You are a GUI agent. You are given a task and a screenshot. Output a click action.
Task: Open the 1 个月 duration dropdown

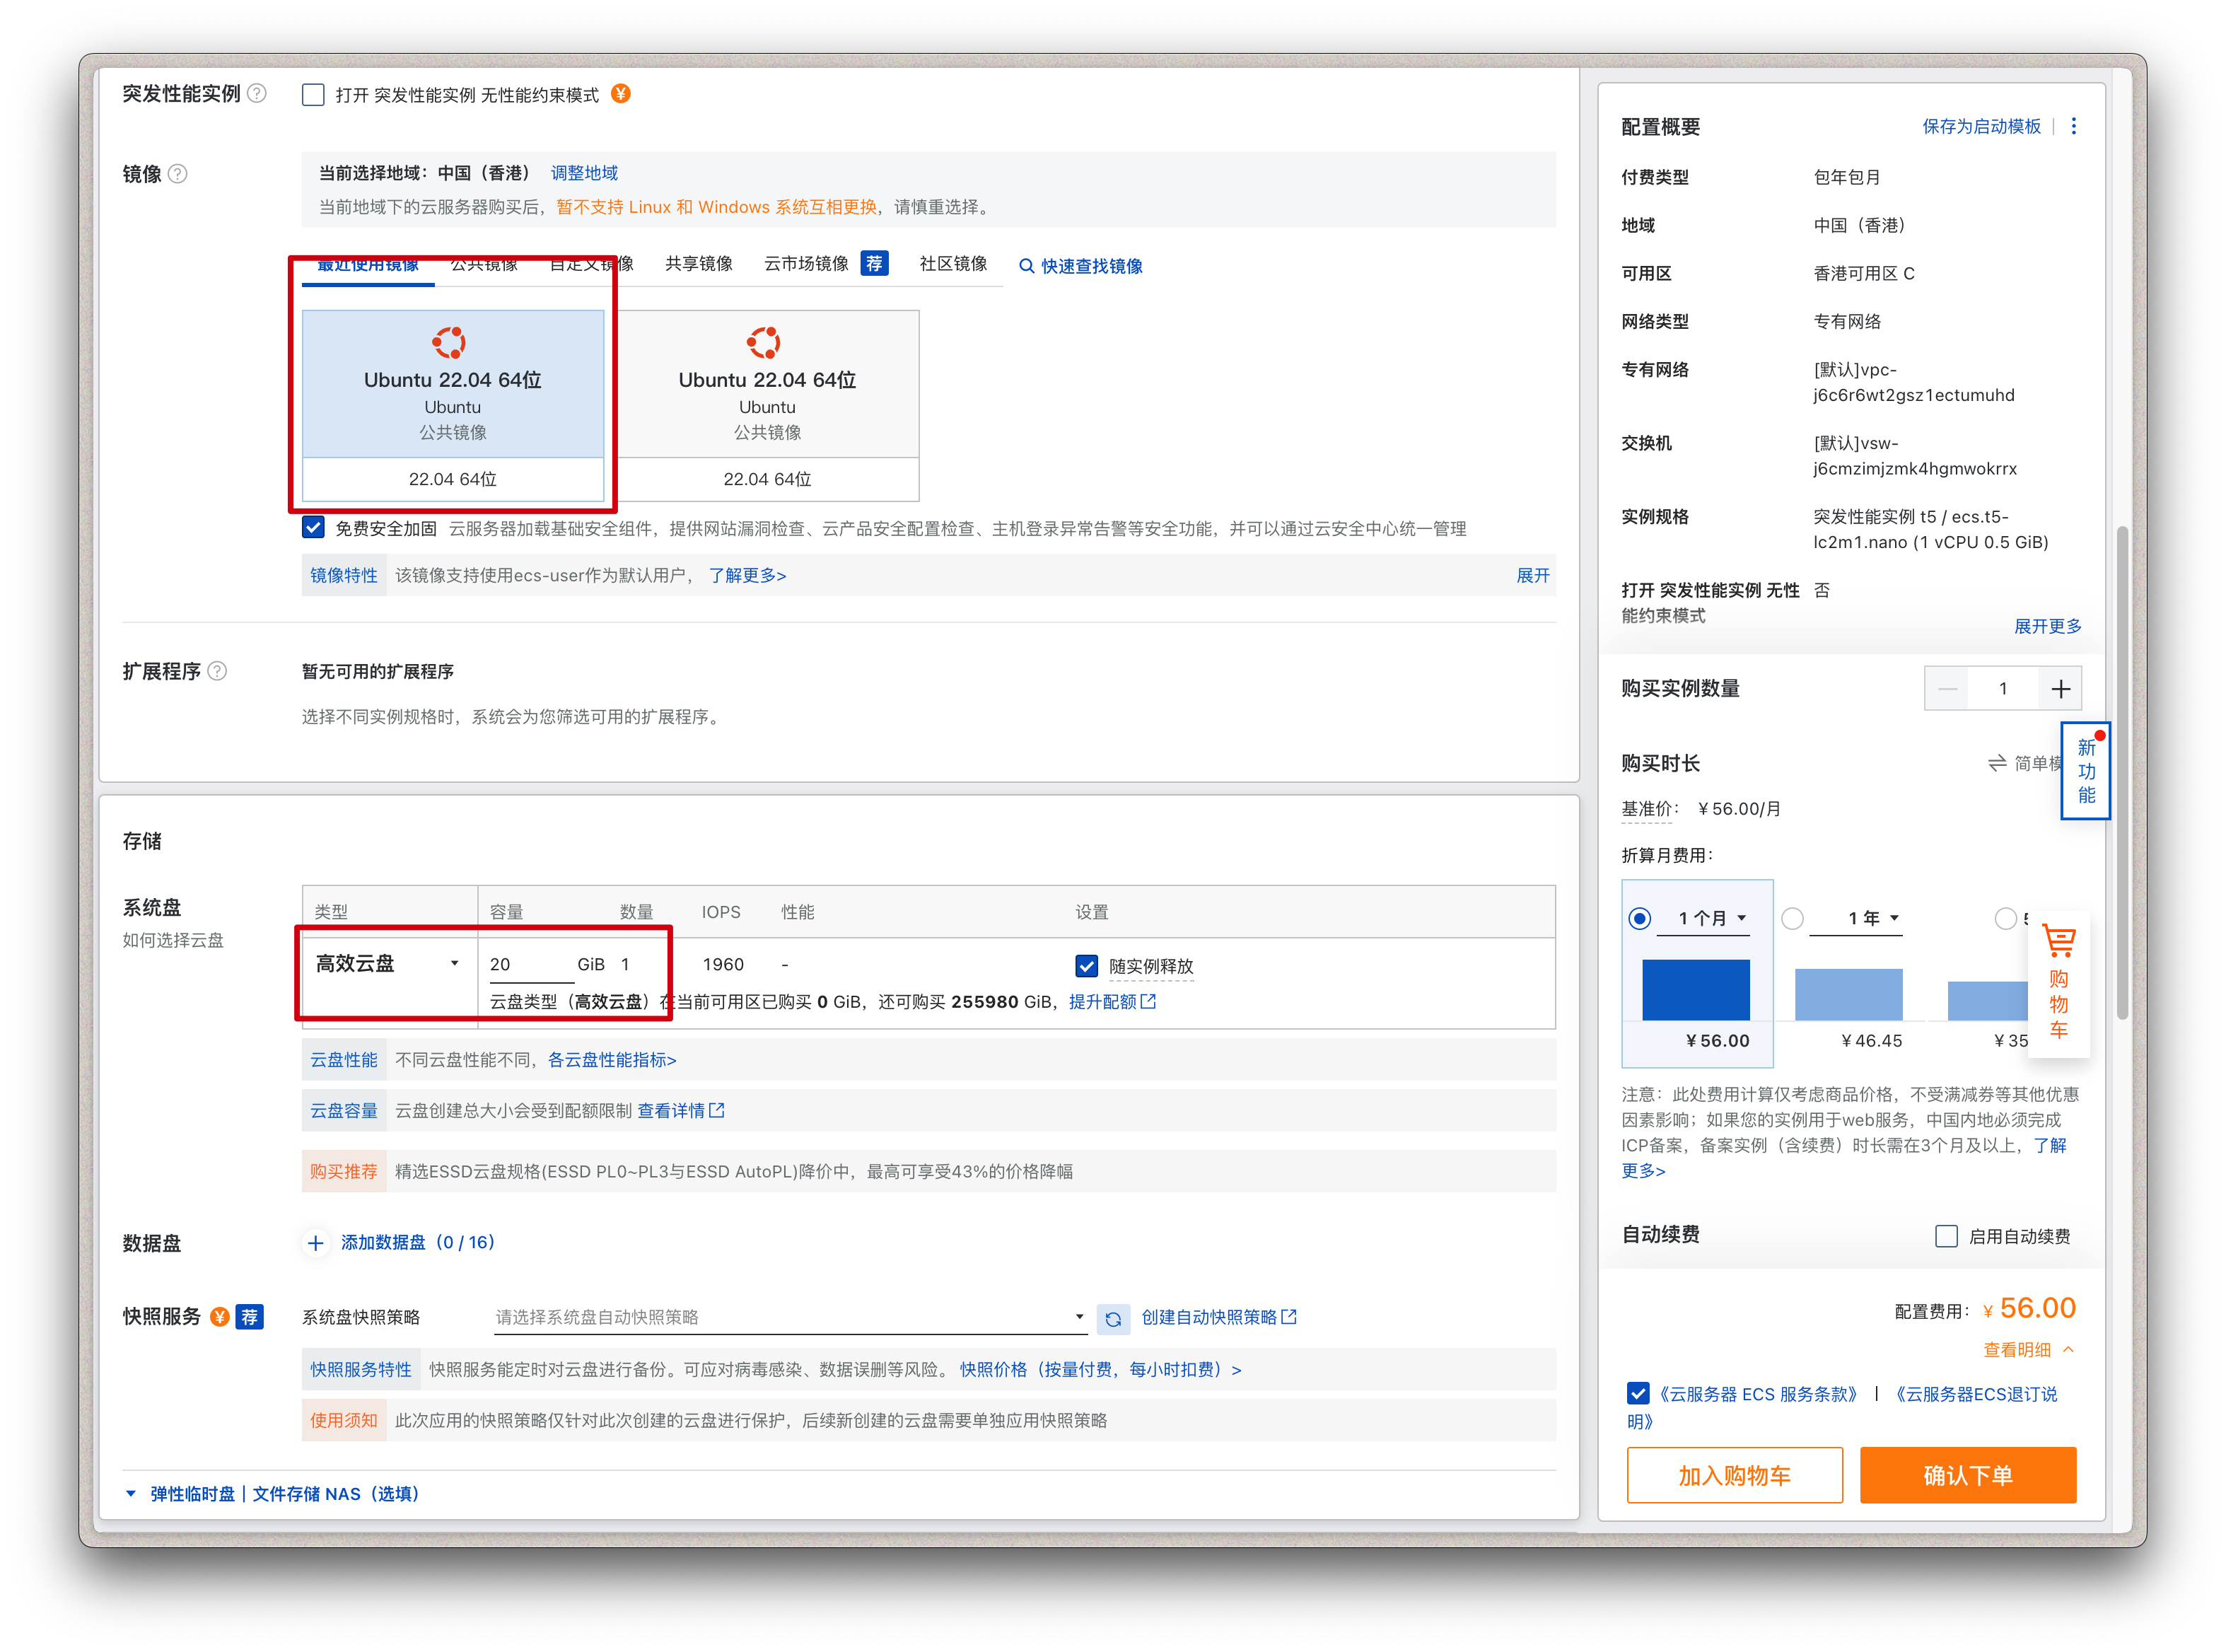[1703, 918]
